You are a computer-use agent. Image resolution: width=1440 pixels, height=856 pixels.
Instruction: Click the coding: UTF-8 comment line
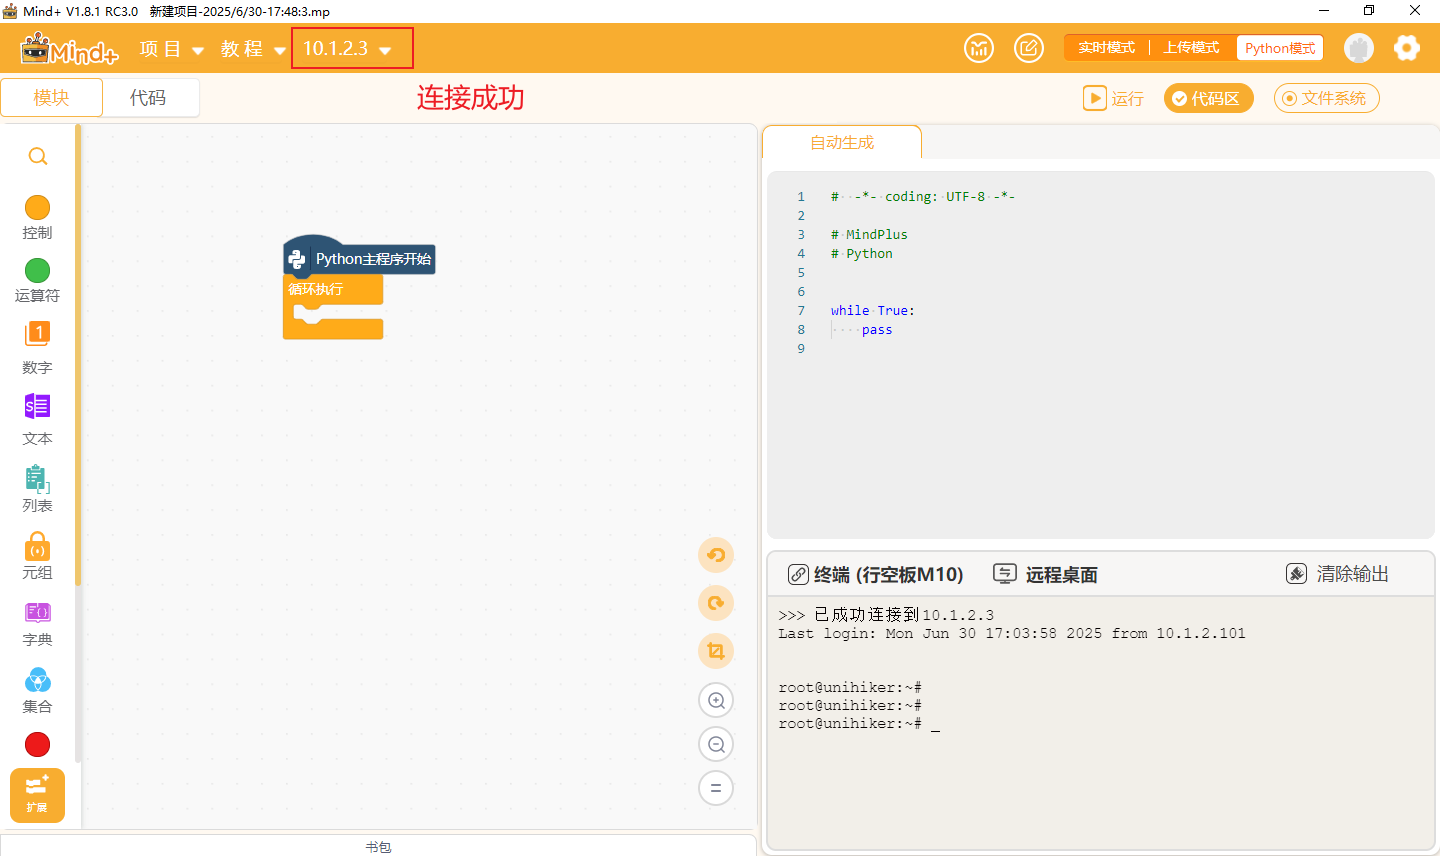pos(922,197)
